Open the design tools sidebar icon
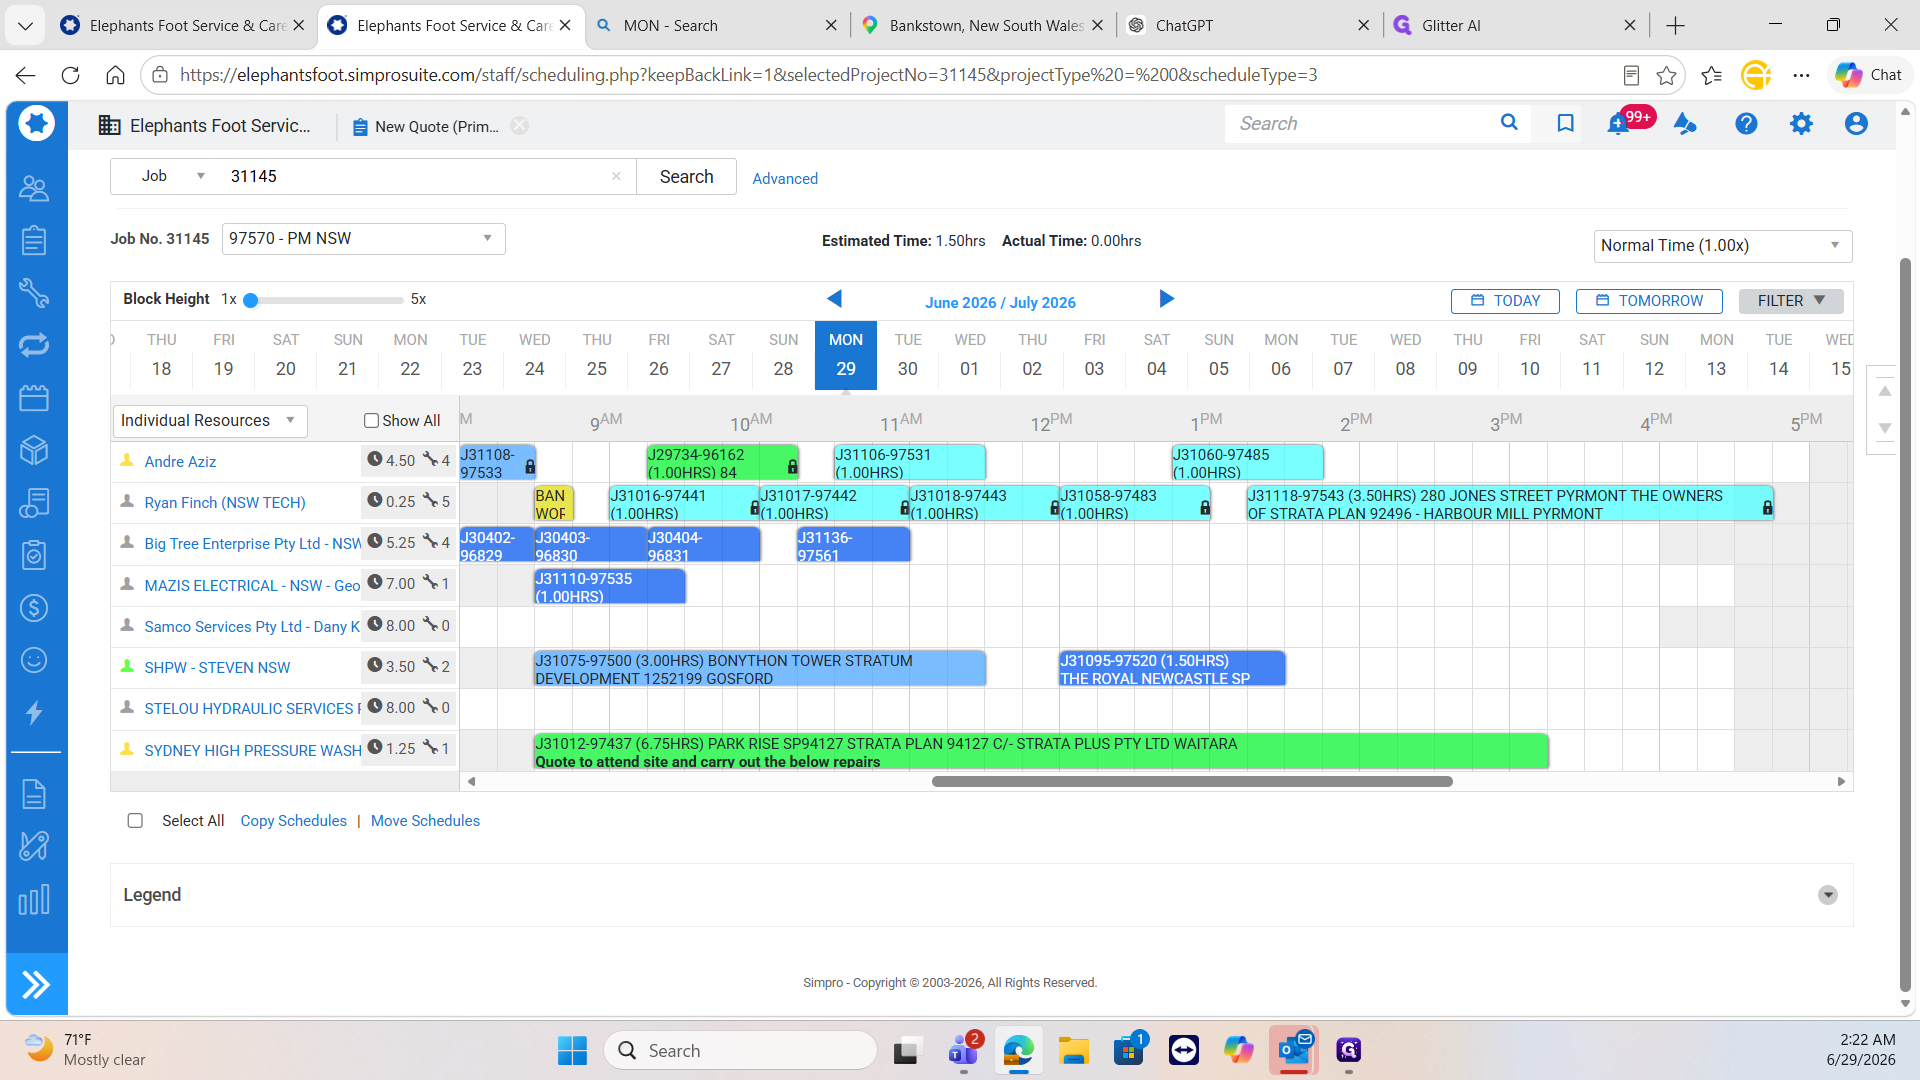Viewport: 1920px width, 1080px height. 34,846
